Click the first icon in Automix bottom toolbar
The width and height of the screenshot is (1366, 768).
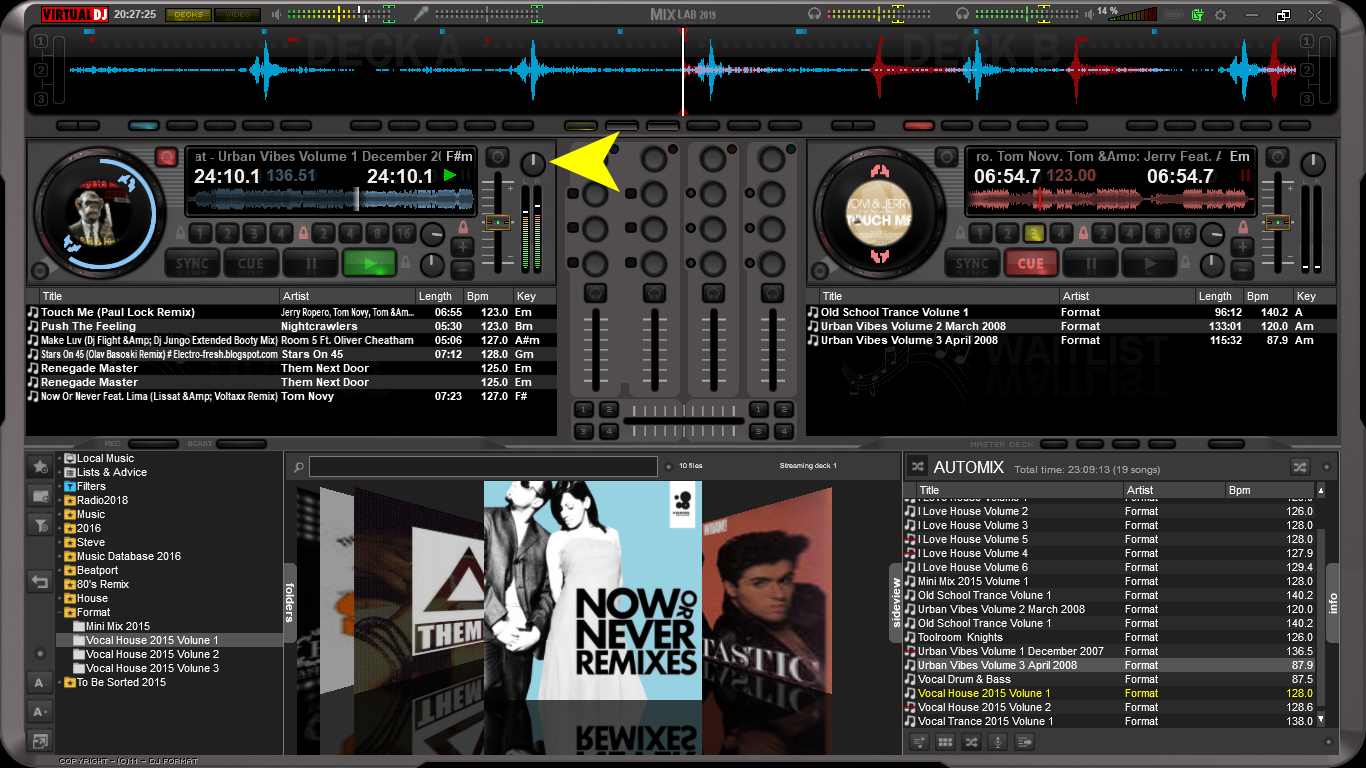coord(918,742)
